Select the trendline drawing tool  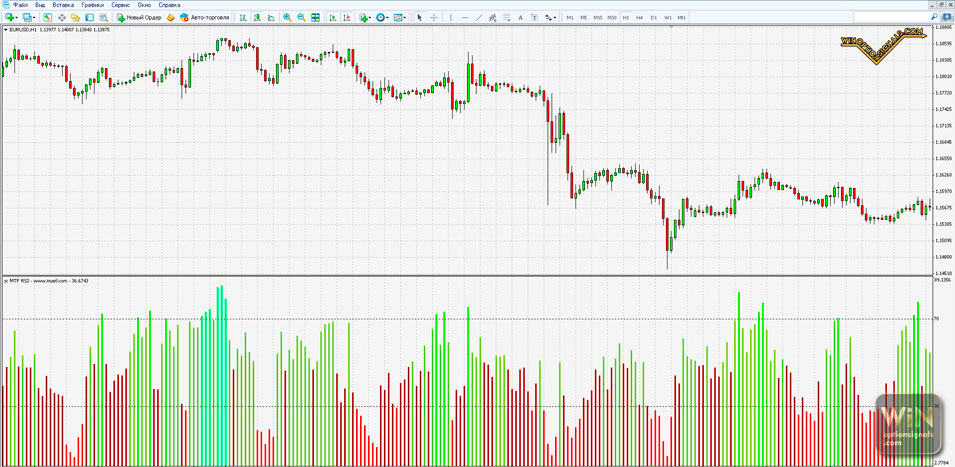[479, 18]
